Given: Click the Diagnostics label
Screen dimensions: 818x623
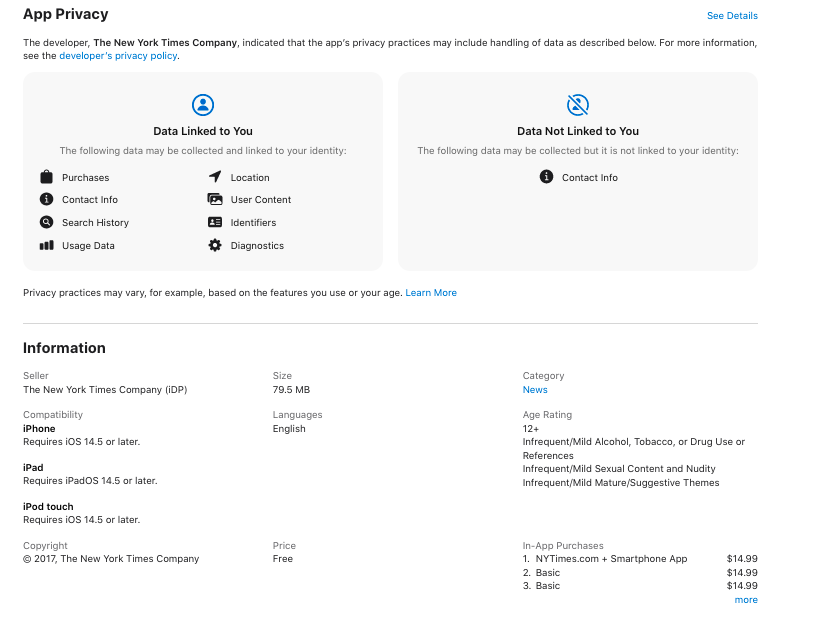Looking at the screenshot, I should coord(257,246).
